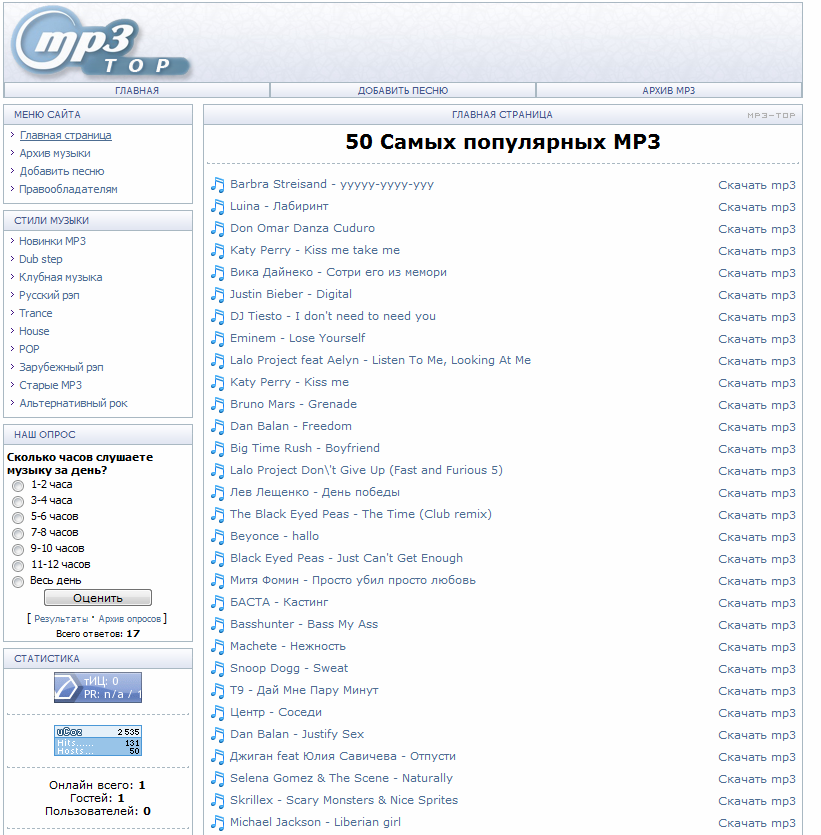Open the 'Старые MP3' style link
This screenshot has height=835, width=821.
point(51,385)
